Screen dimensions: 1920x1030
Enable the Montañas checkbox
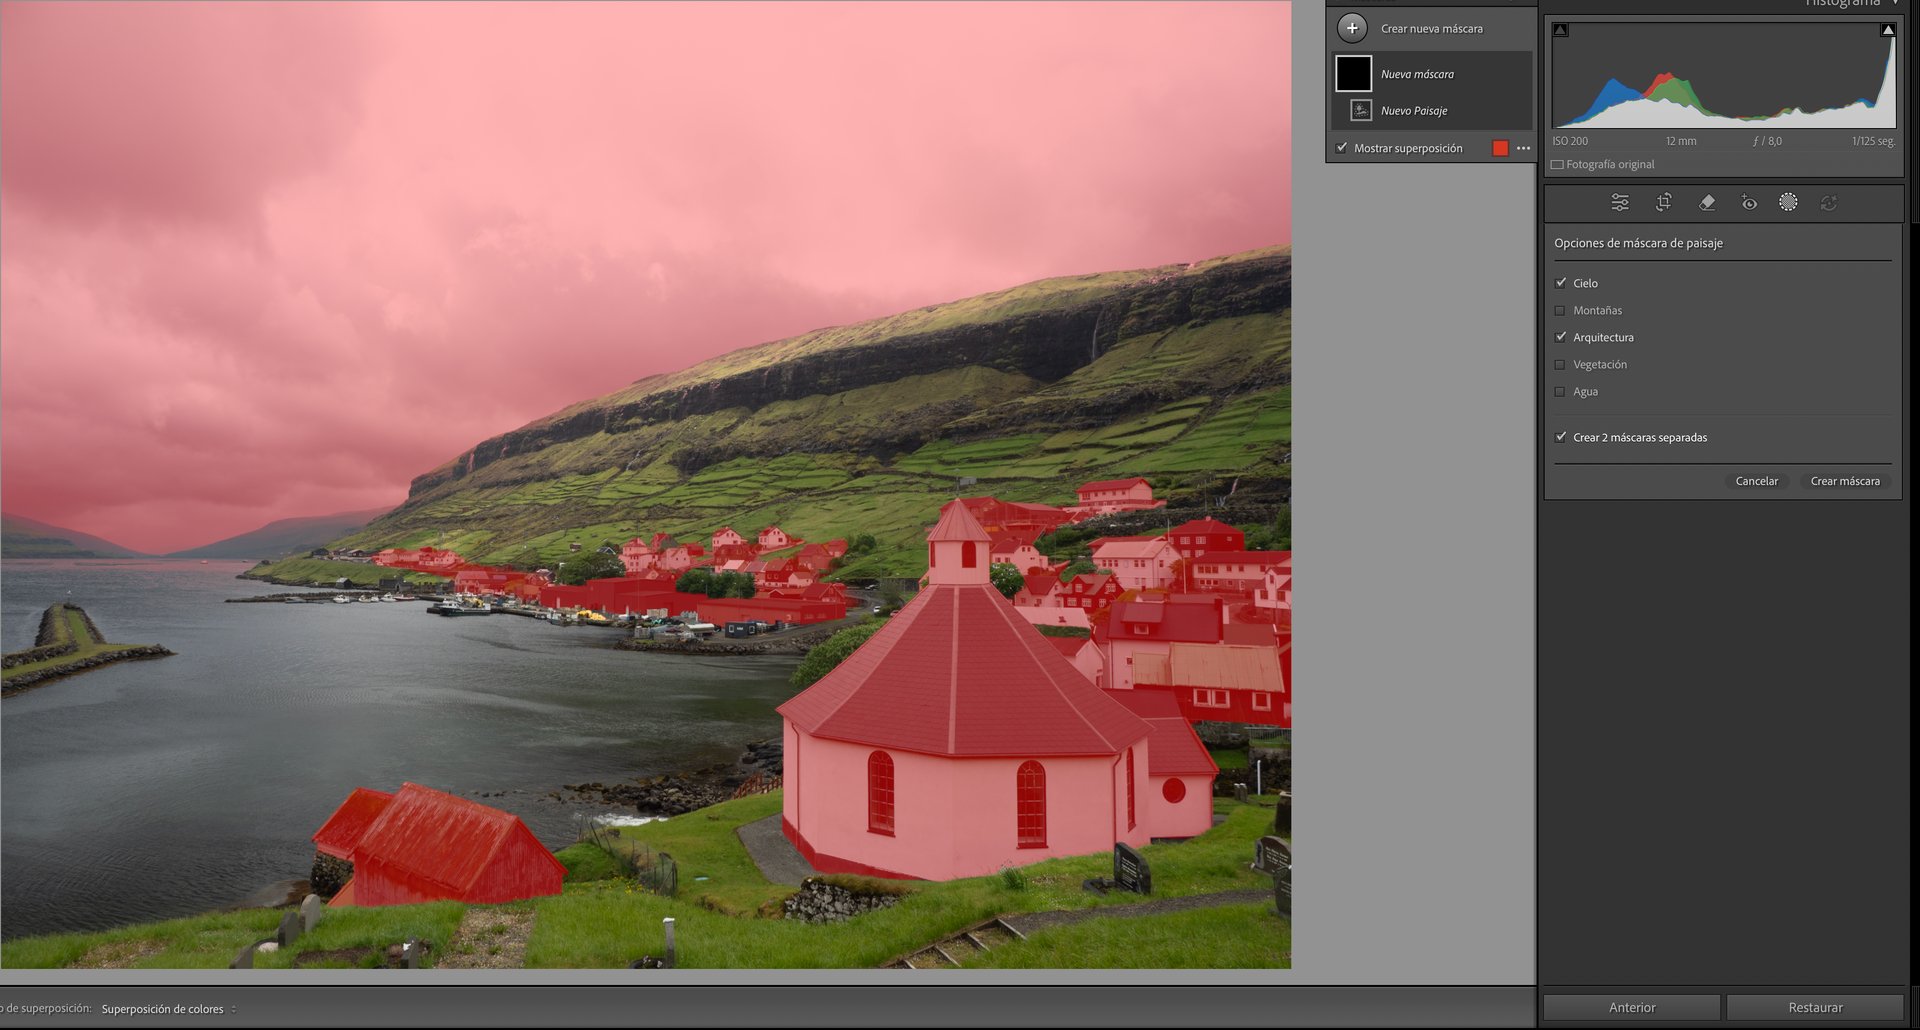[x=1561, y=310]
